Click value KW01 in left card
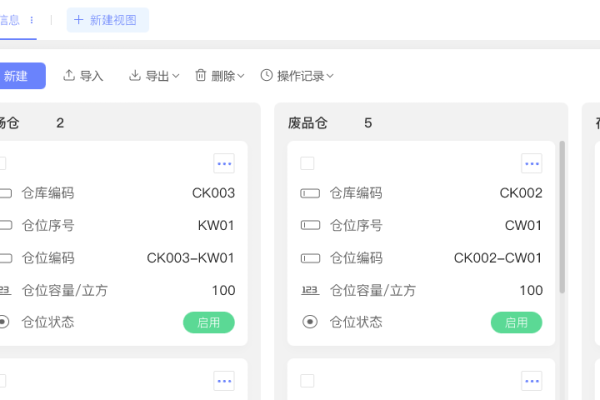 (x=216, y=225)
